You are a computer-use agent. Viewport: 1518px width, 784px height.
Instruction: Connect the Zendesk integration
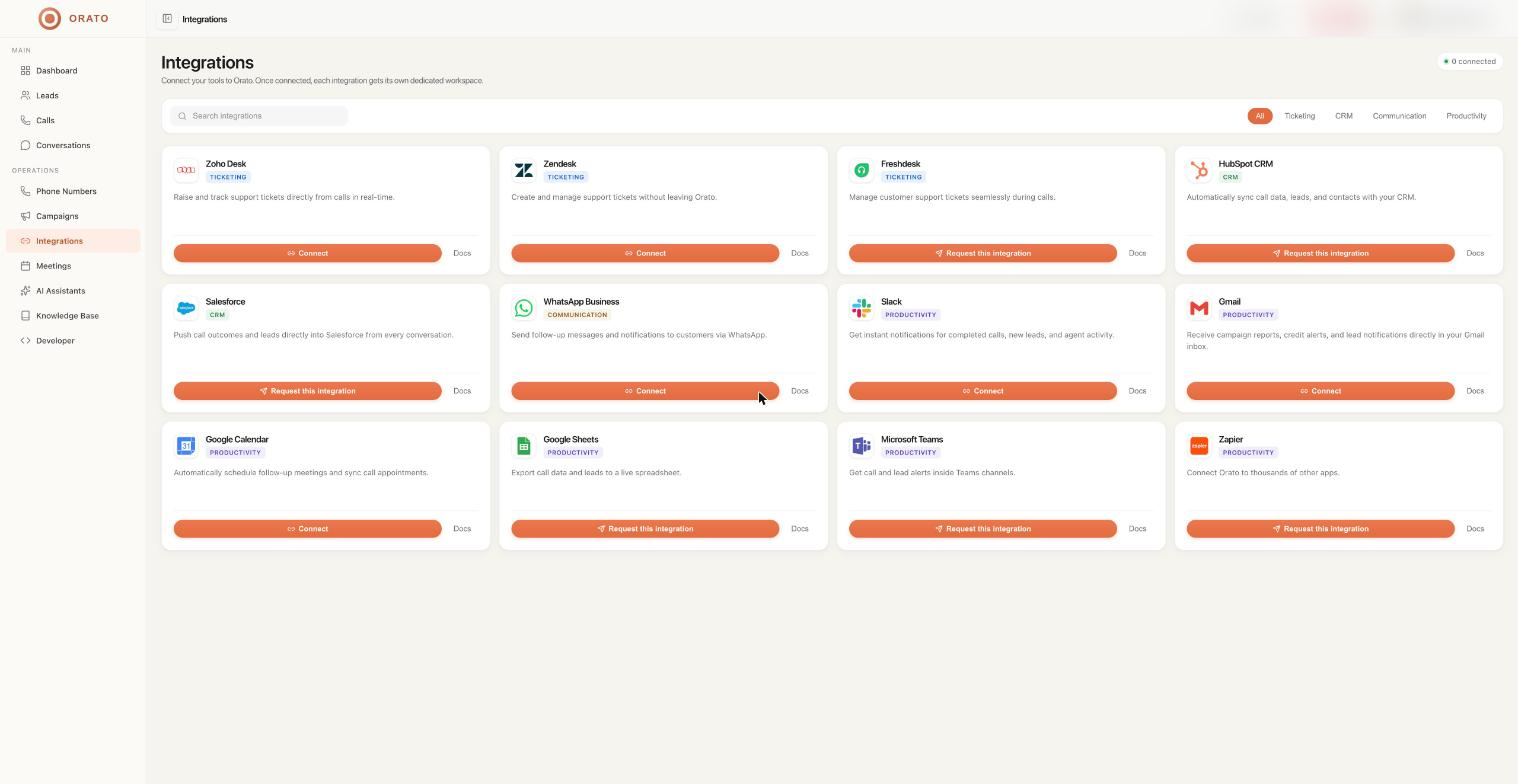click(645, 253)
